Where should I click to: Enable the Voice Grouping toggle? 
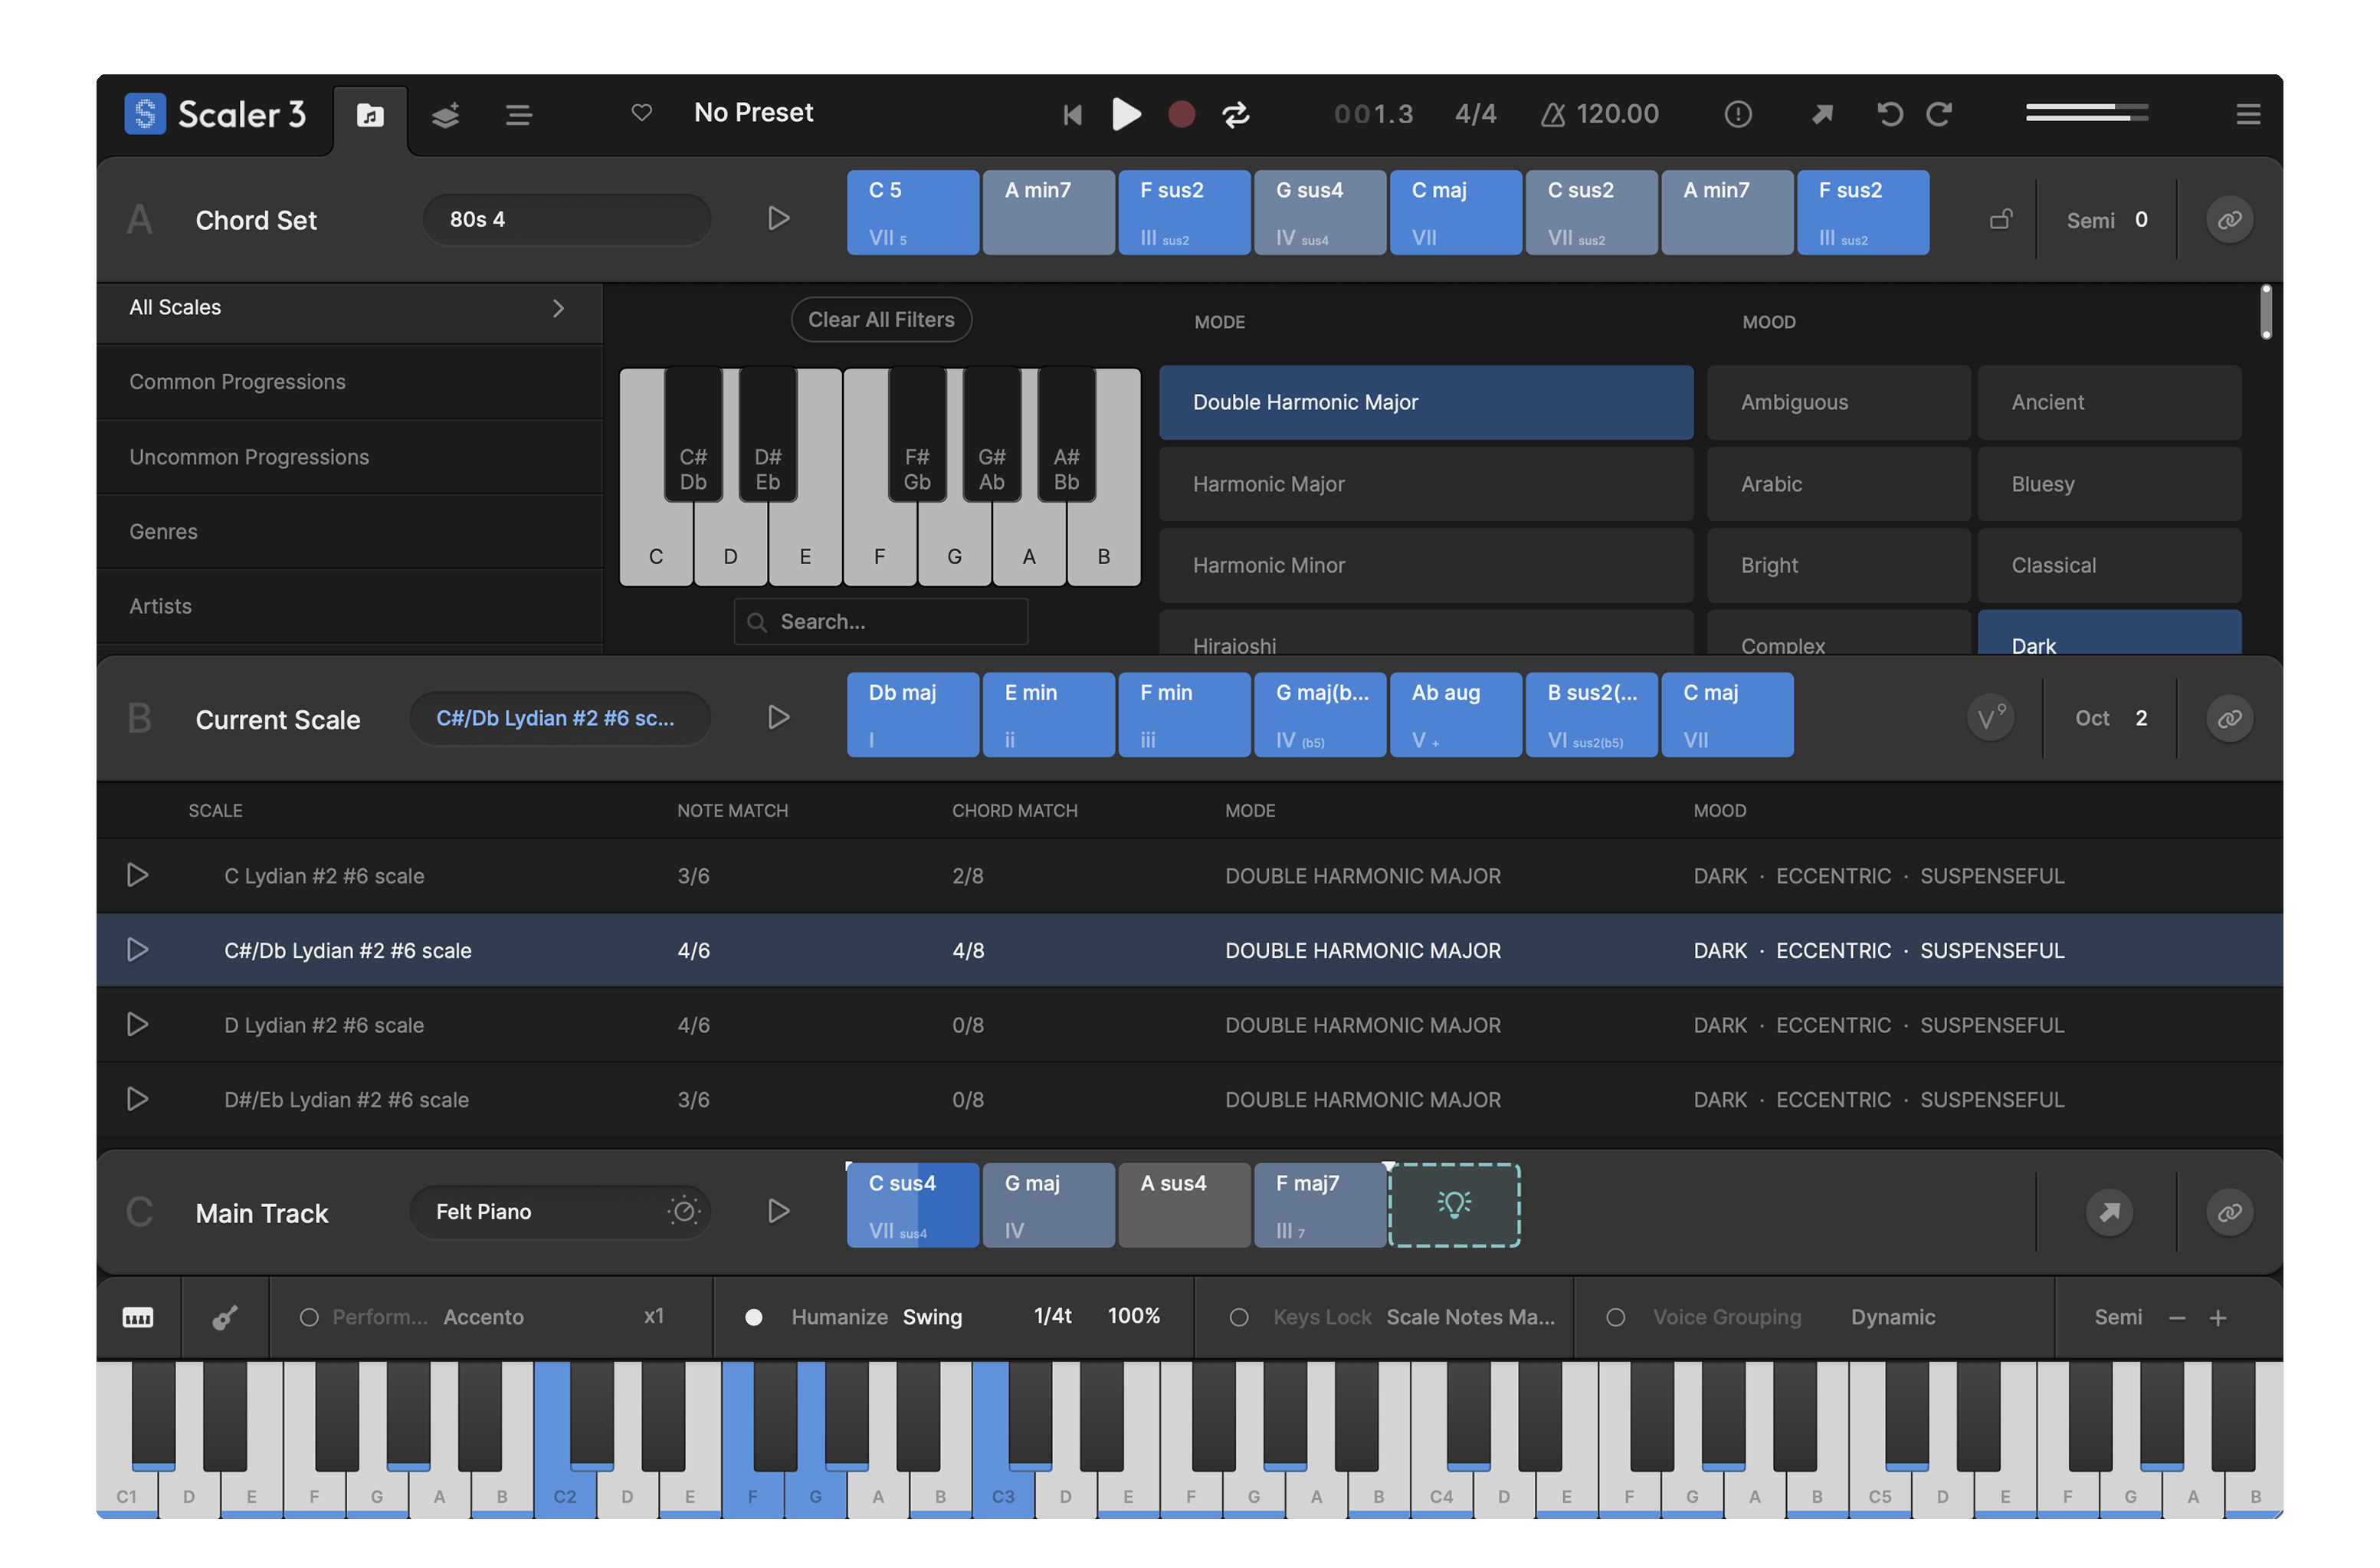point(1615,1317)
